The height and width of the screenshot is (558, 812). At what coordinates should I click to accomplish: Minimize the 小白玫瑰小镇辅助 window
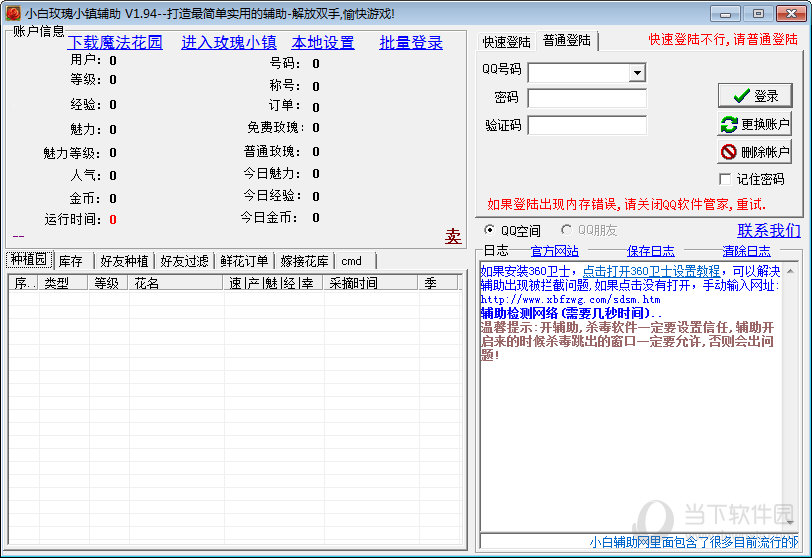click(x=725, y=13)
